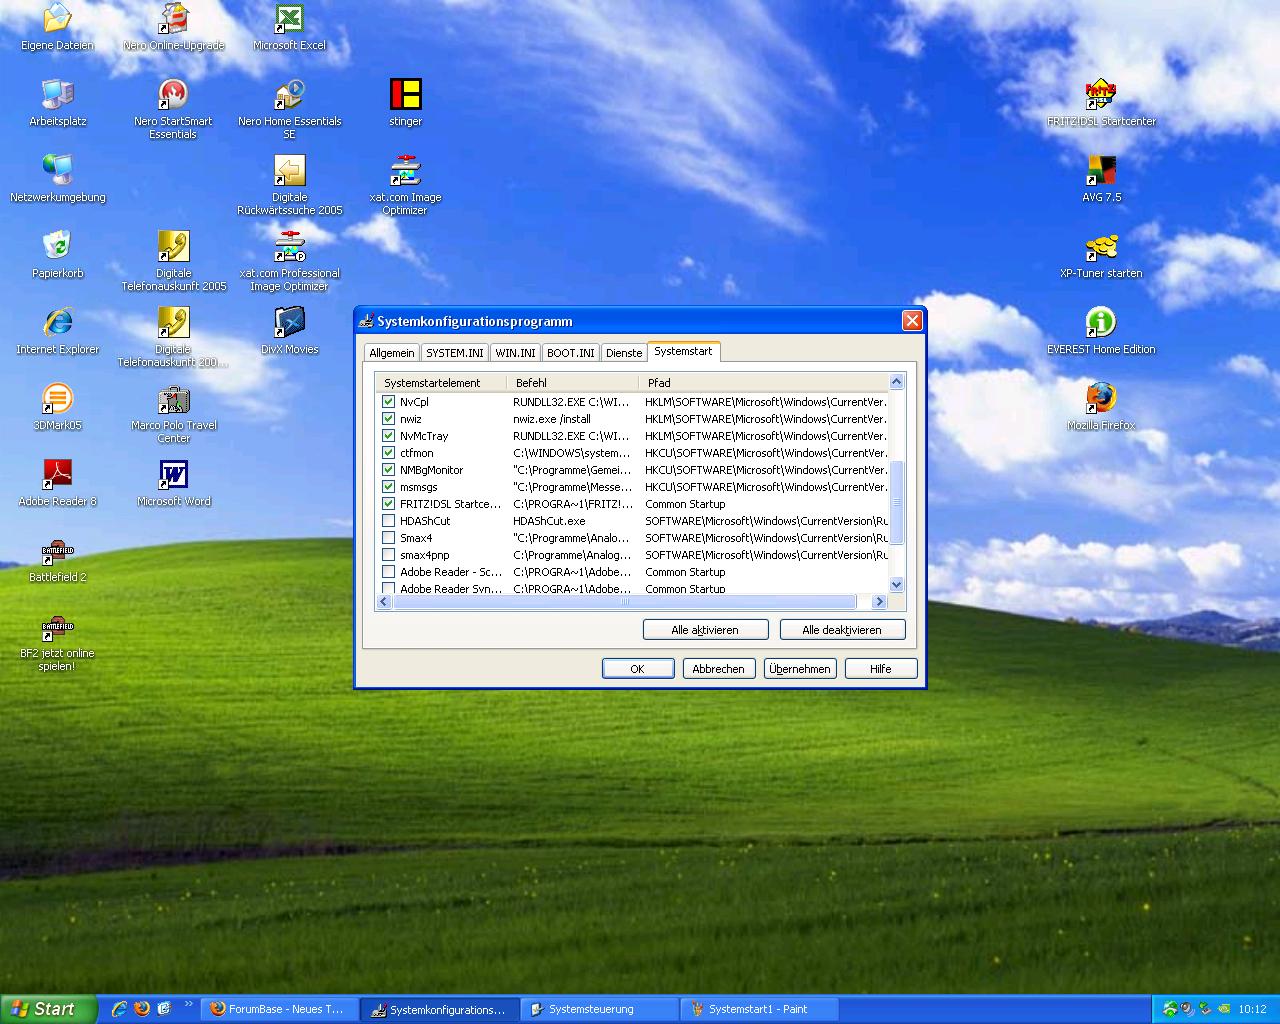Launch Battlefield 2 desktop icon
This screenshot has width=1280, height=1024.
57,558
